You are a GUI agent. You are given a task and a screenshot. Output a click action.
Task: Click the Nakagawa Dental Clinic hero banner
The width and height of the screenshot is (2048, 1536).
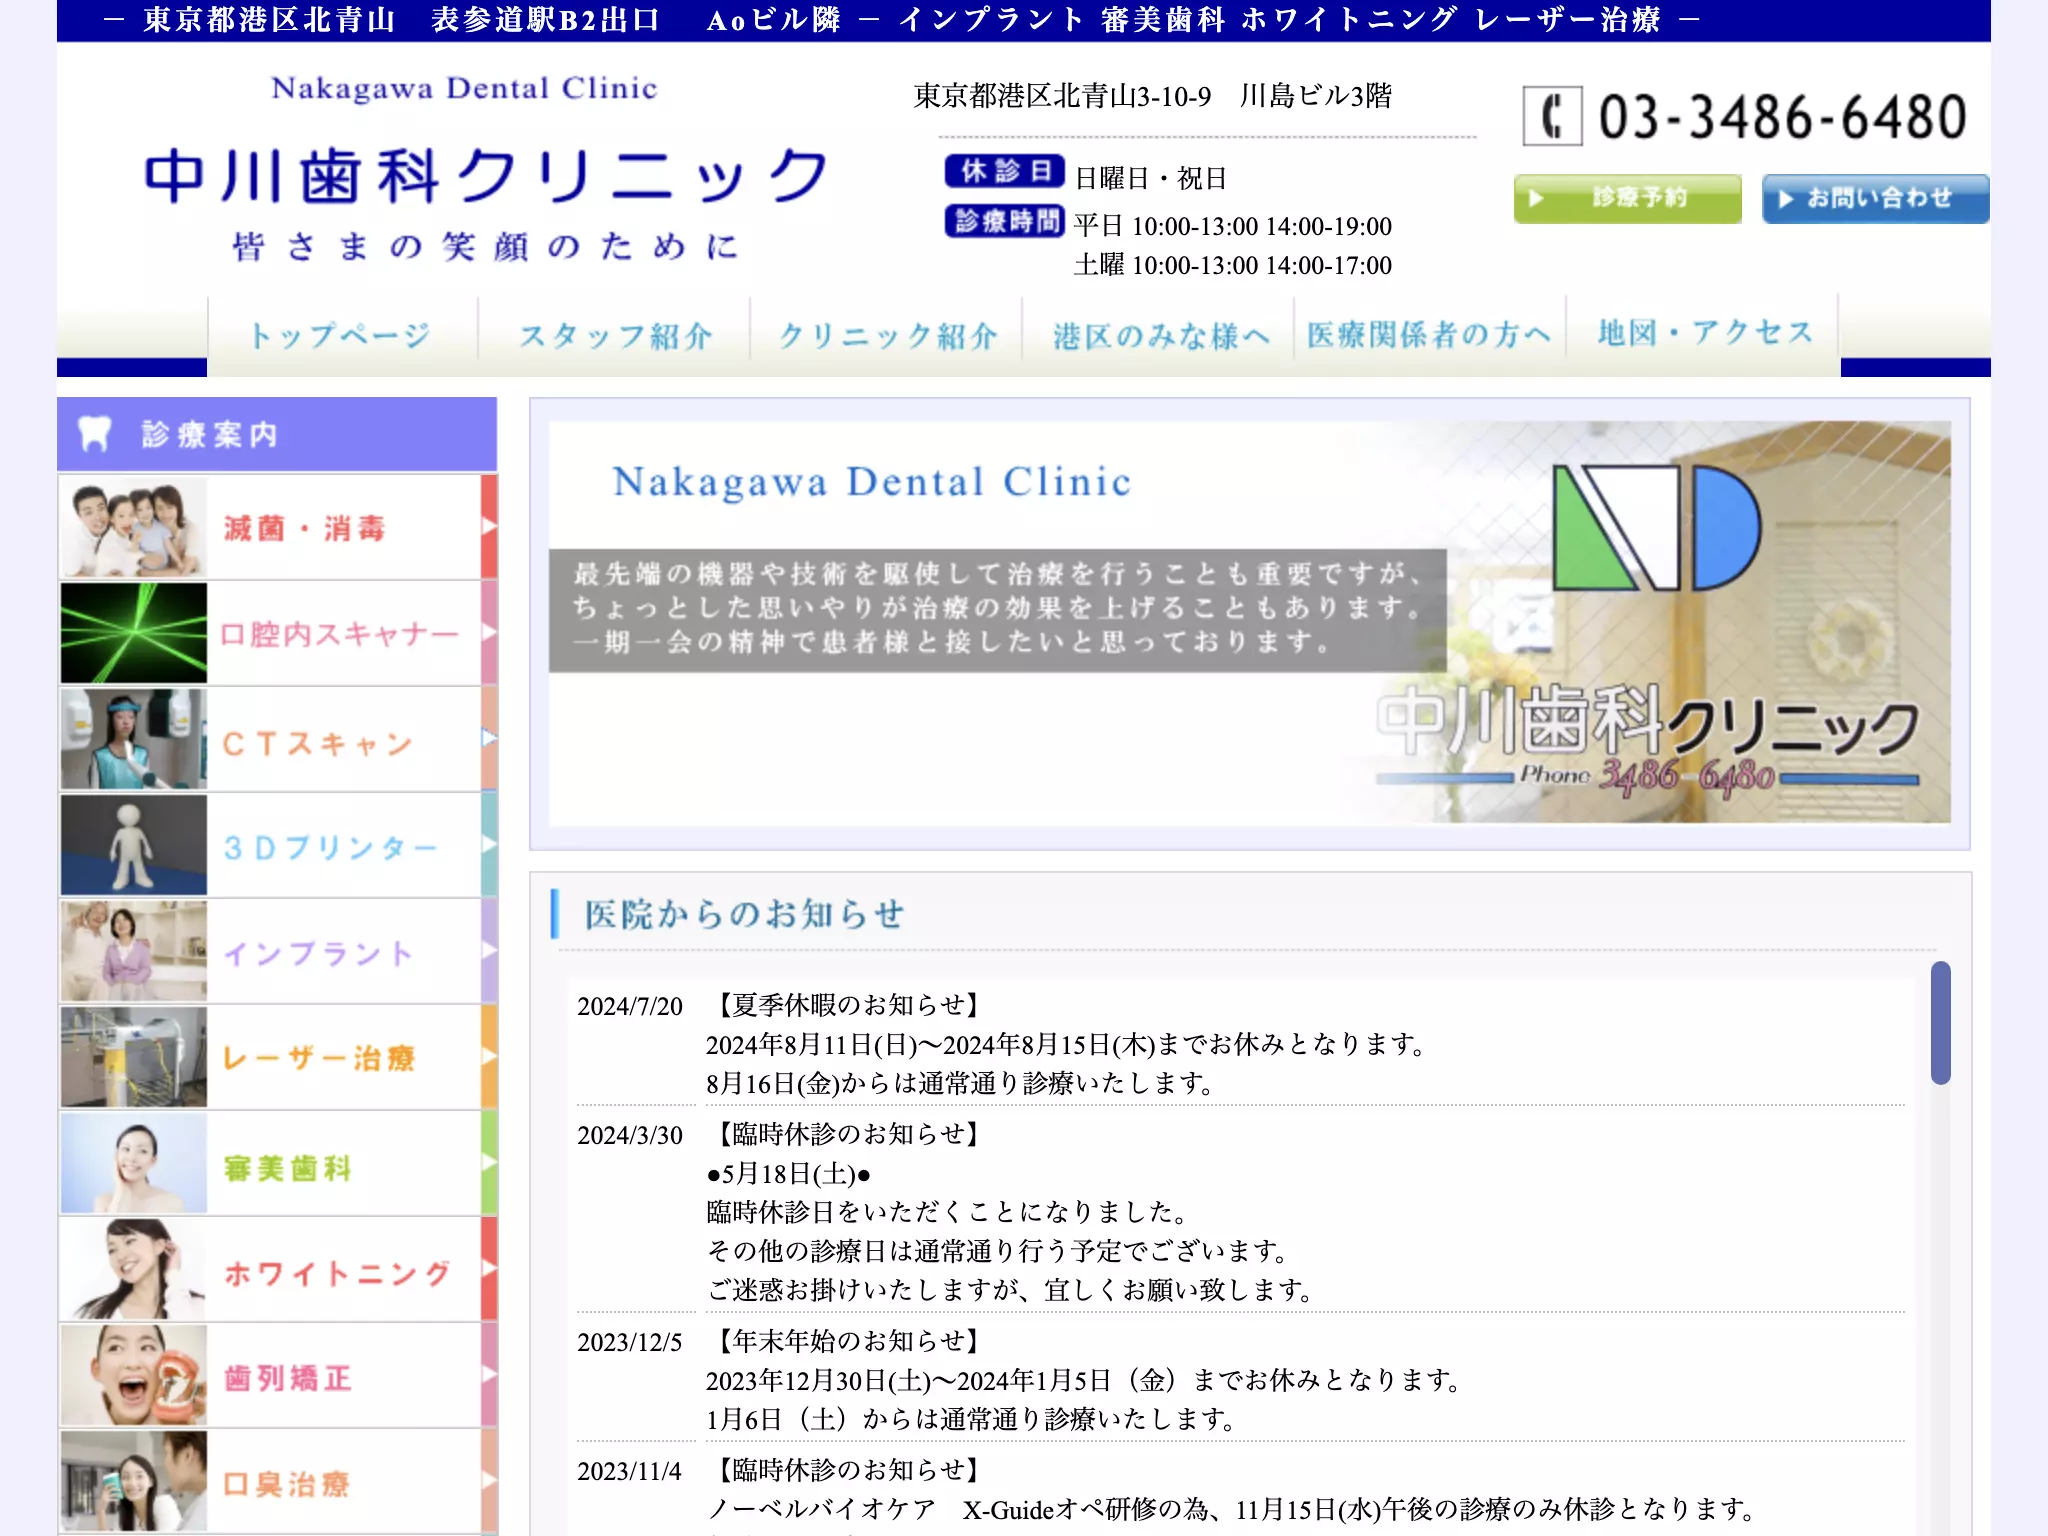click(x=1249, y=622)
